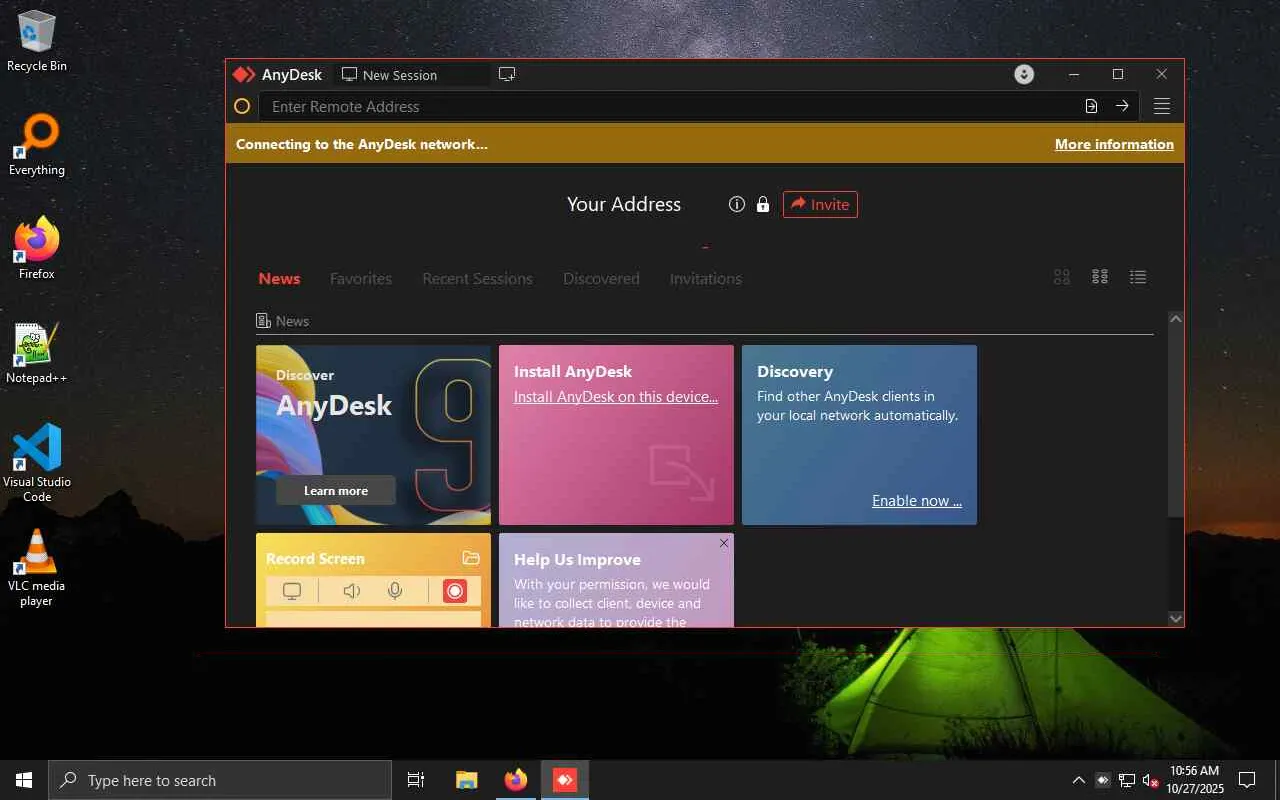Image resolution: width=1280 pixels, height=800 pixels.
Task: Switch to large tiles view
Action: point(1062,277)
